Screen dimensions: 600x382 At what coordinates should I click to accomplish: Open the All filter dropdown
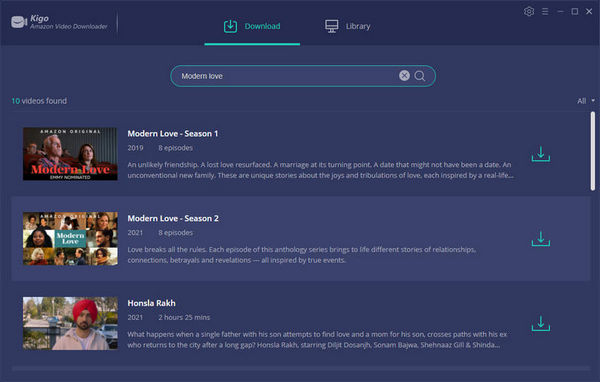coord(586,101)
